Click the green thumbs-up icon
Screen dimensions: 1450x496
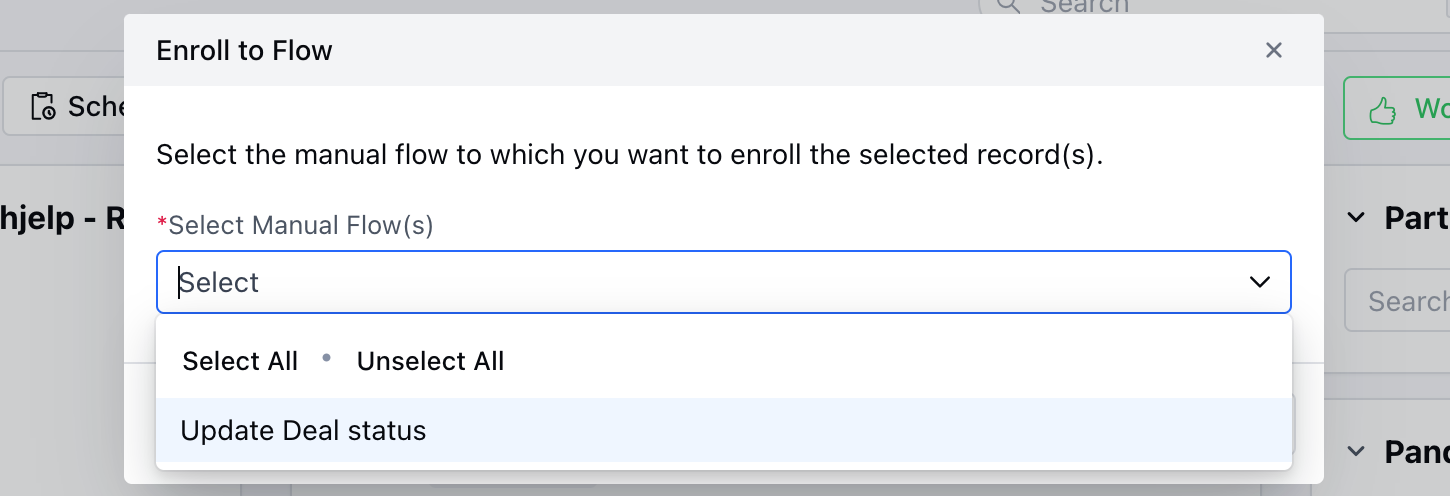[1382, 109]
